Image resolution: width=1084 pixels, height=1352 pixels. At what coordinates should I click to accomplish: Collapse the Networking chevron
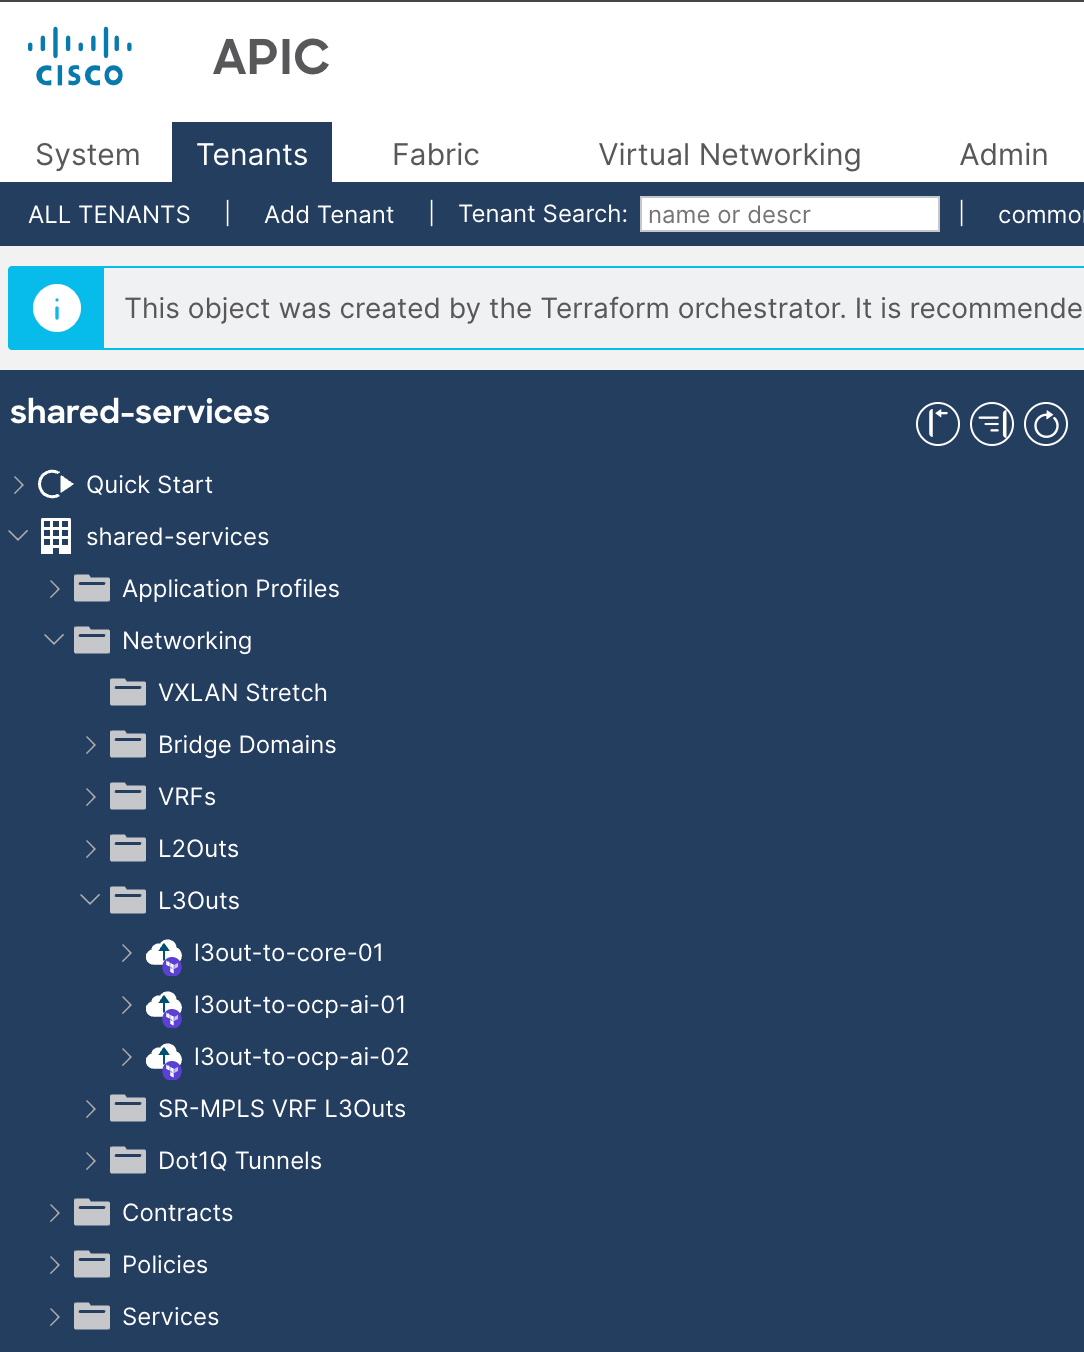click(x=54, y=640)
